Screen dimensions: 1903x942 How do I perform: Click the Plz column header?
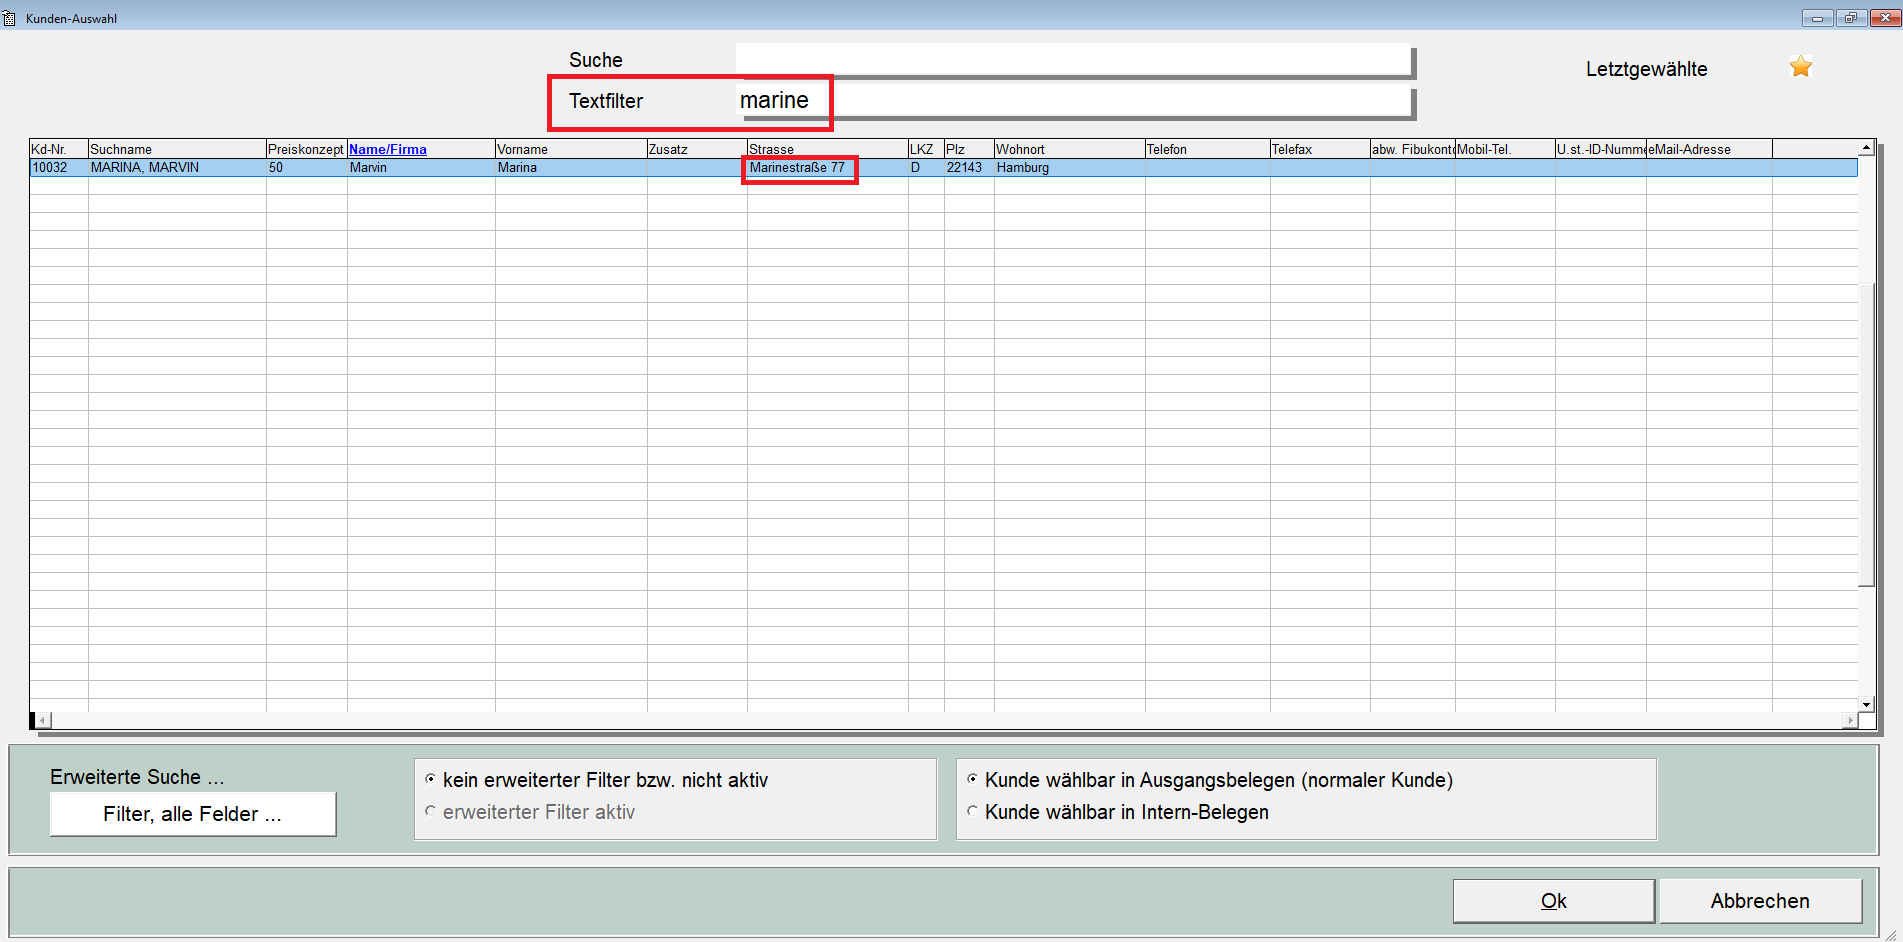click(x=969, y=149)
